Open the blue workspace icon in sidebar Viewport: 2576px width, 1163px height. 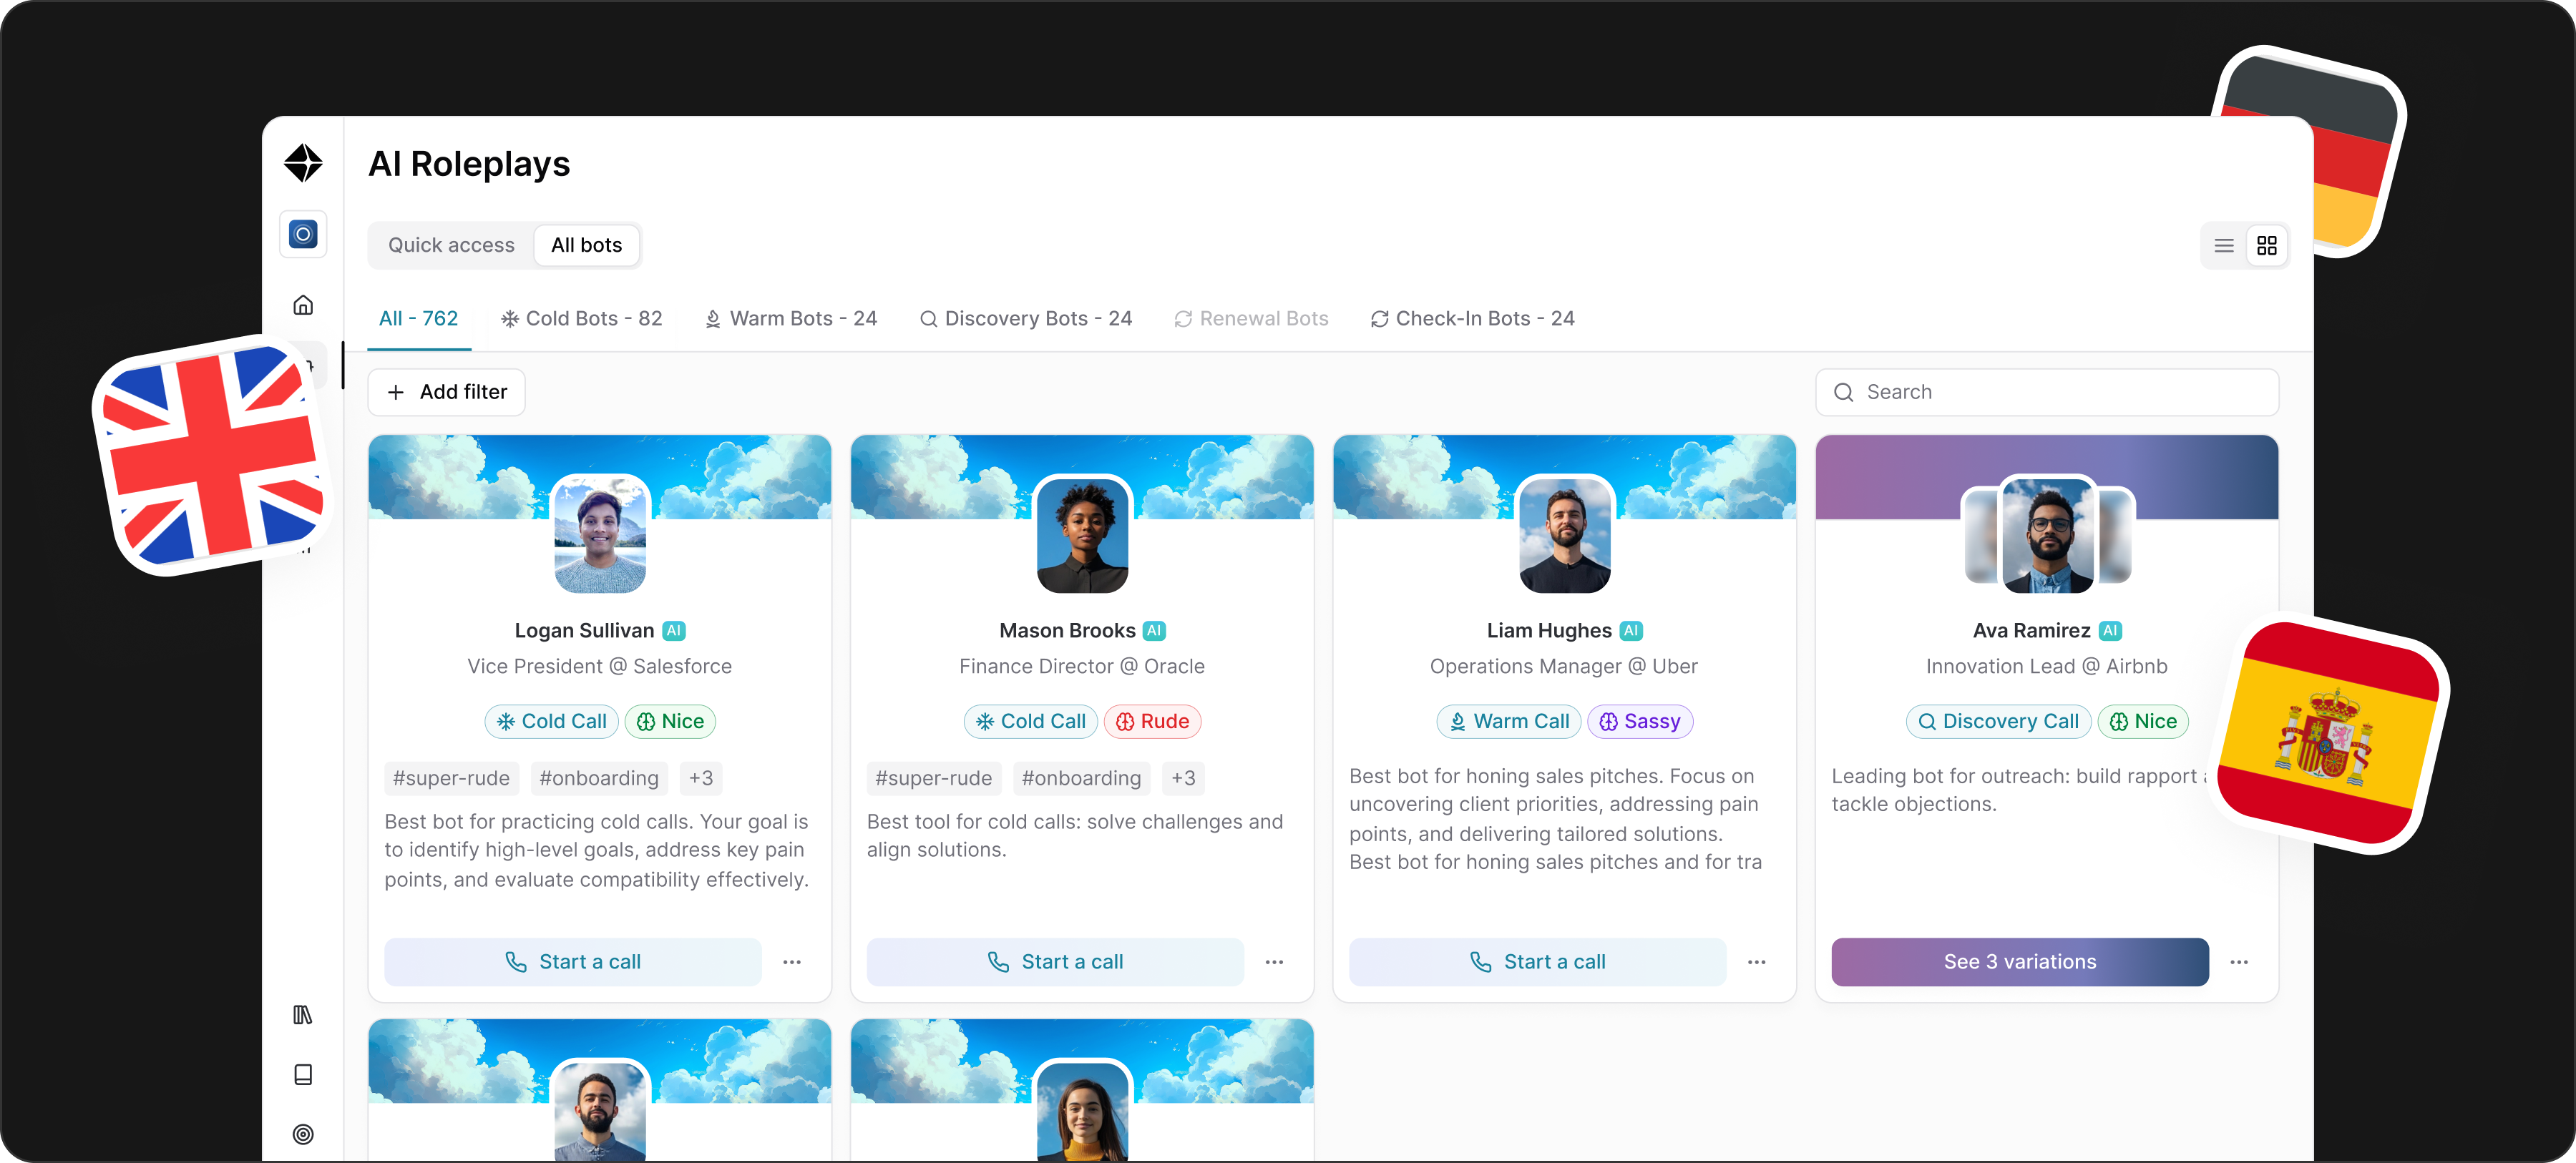[x=303, y=234]
